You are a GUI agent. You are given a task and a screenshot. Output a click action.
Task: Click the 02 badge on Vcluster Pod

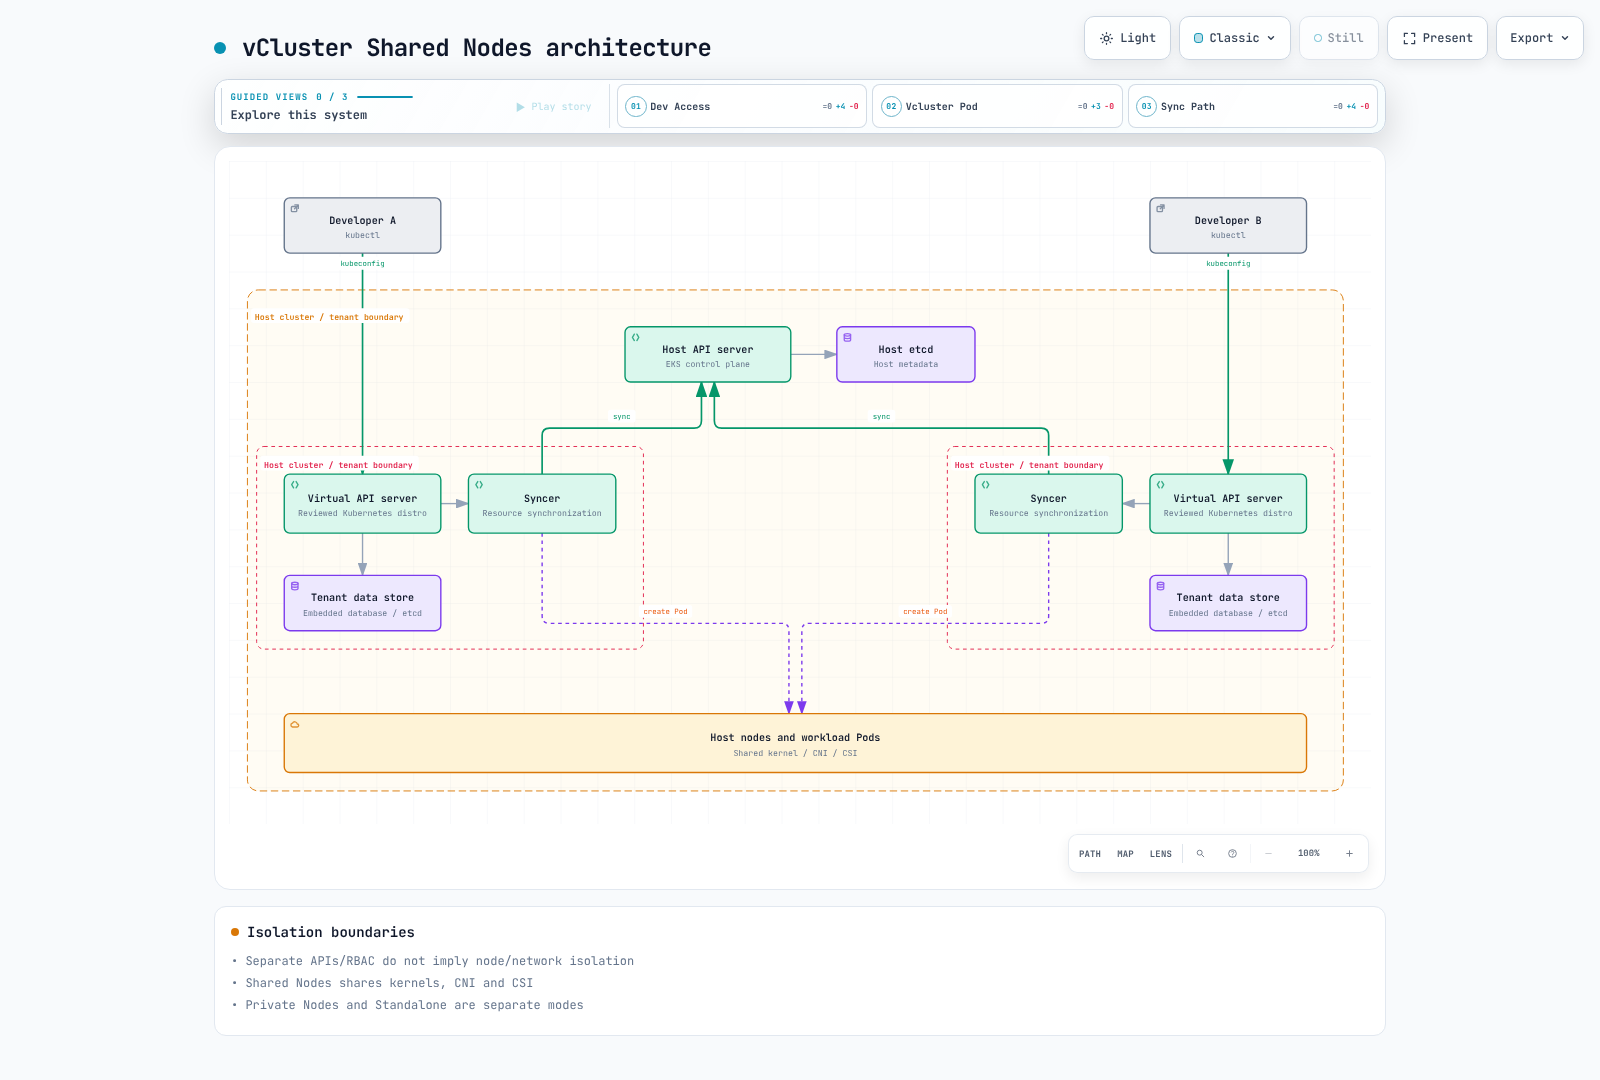coord(891,106)
